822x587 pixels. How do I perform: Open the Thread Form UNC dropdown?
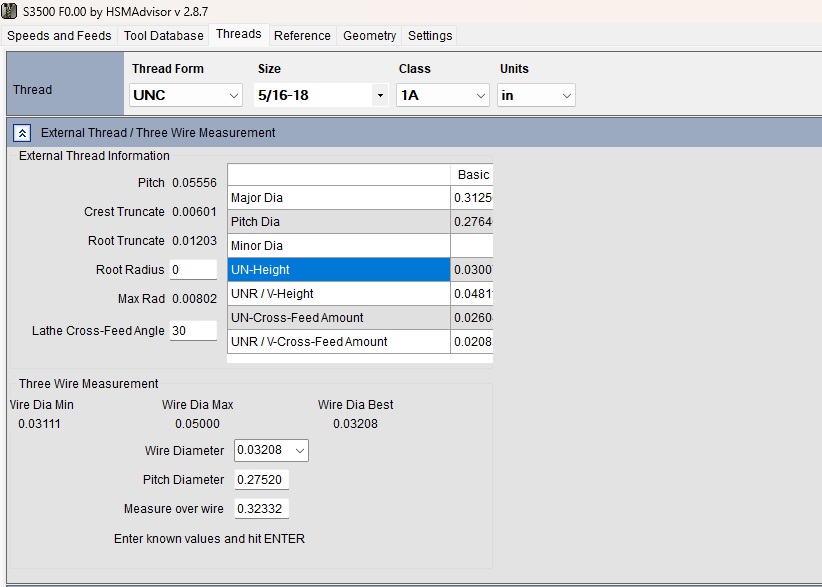click(x=186, y=96)
